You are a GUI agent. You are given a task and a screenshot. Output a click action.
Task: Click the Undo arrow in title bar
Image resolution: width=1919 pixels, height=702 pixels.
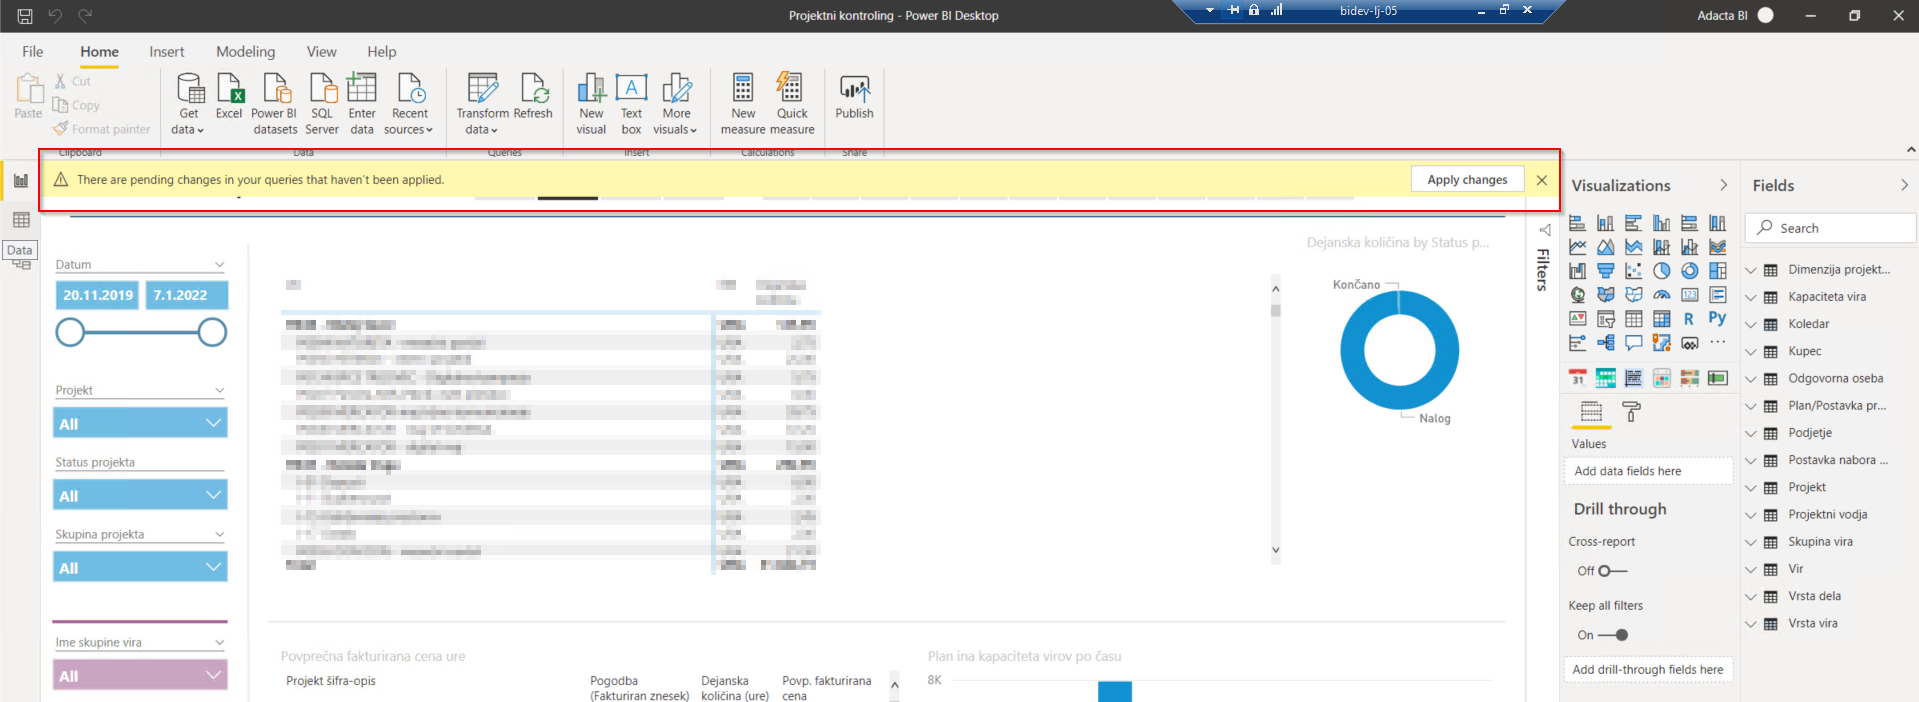(55, 15)
